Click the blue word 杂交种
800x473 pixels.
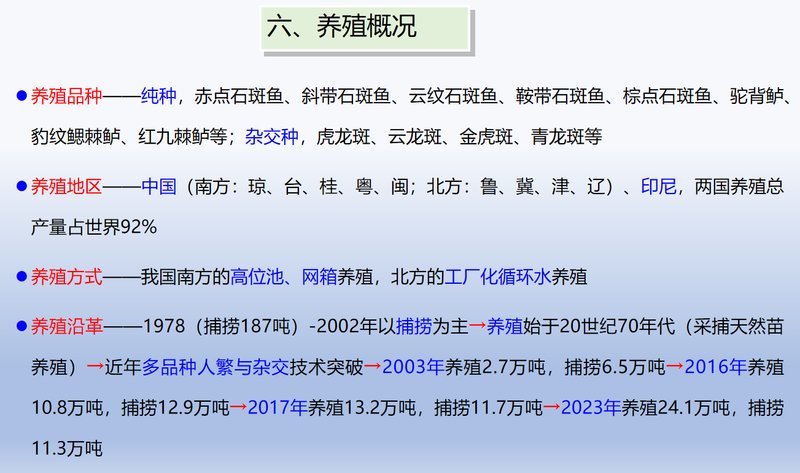(x=272, y=135)
